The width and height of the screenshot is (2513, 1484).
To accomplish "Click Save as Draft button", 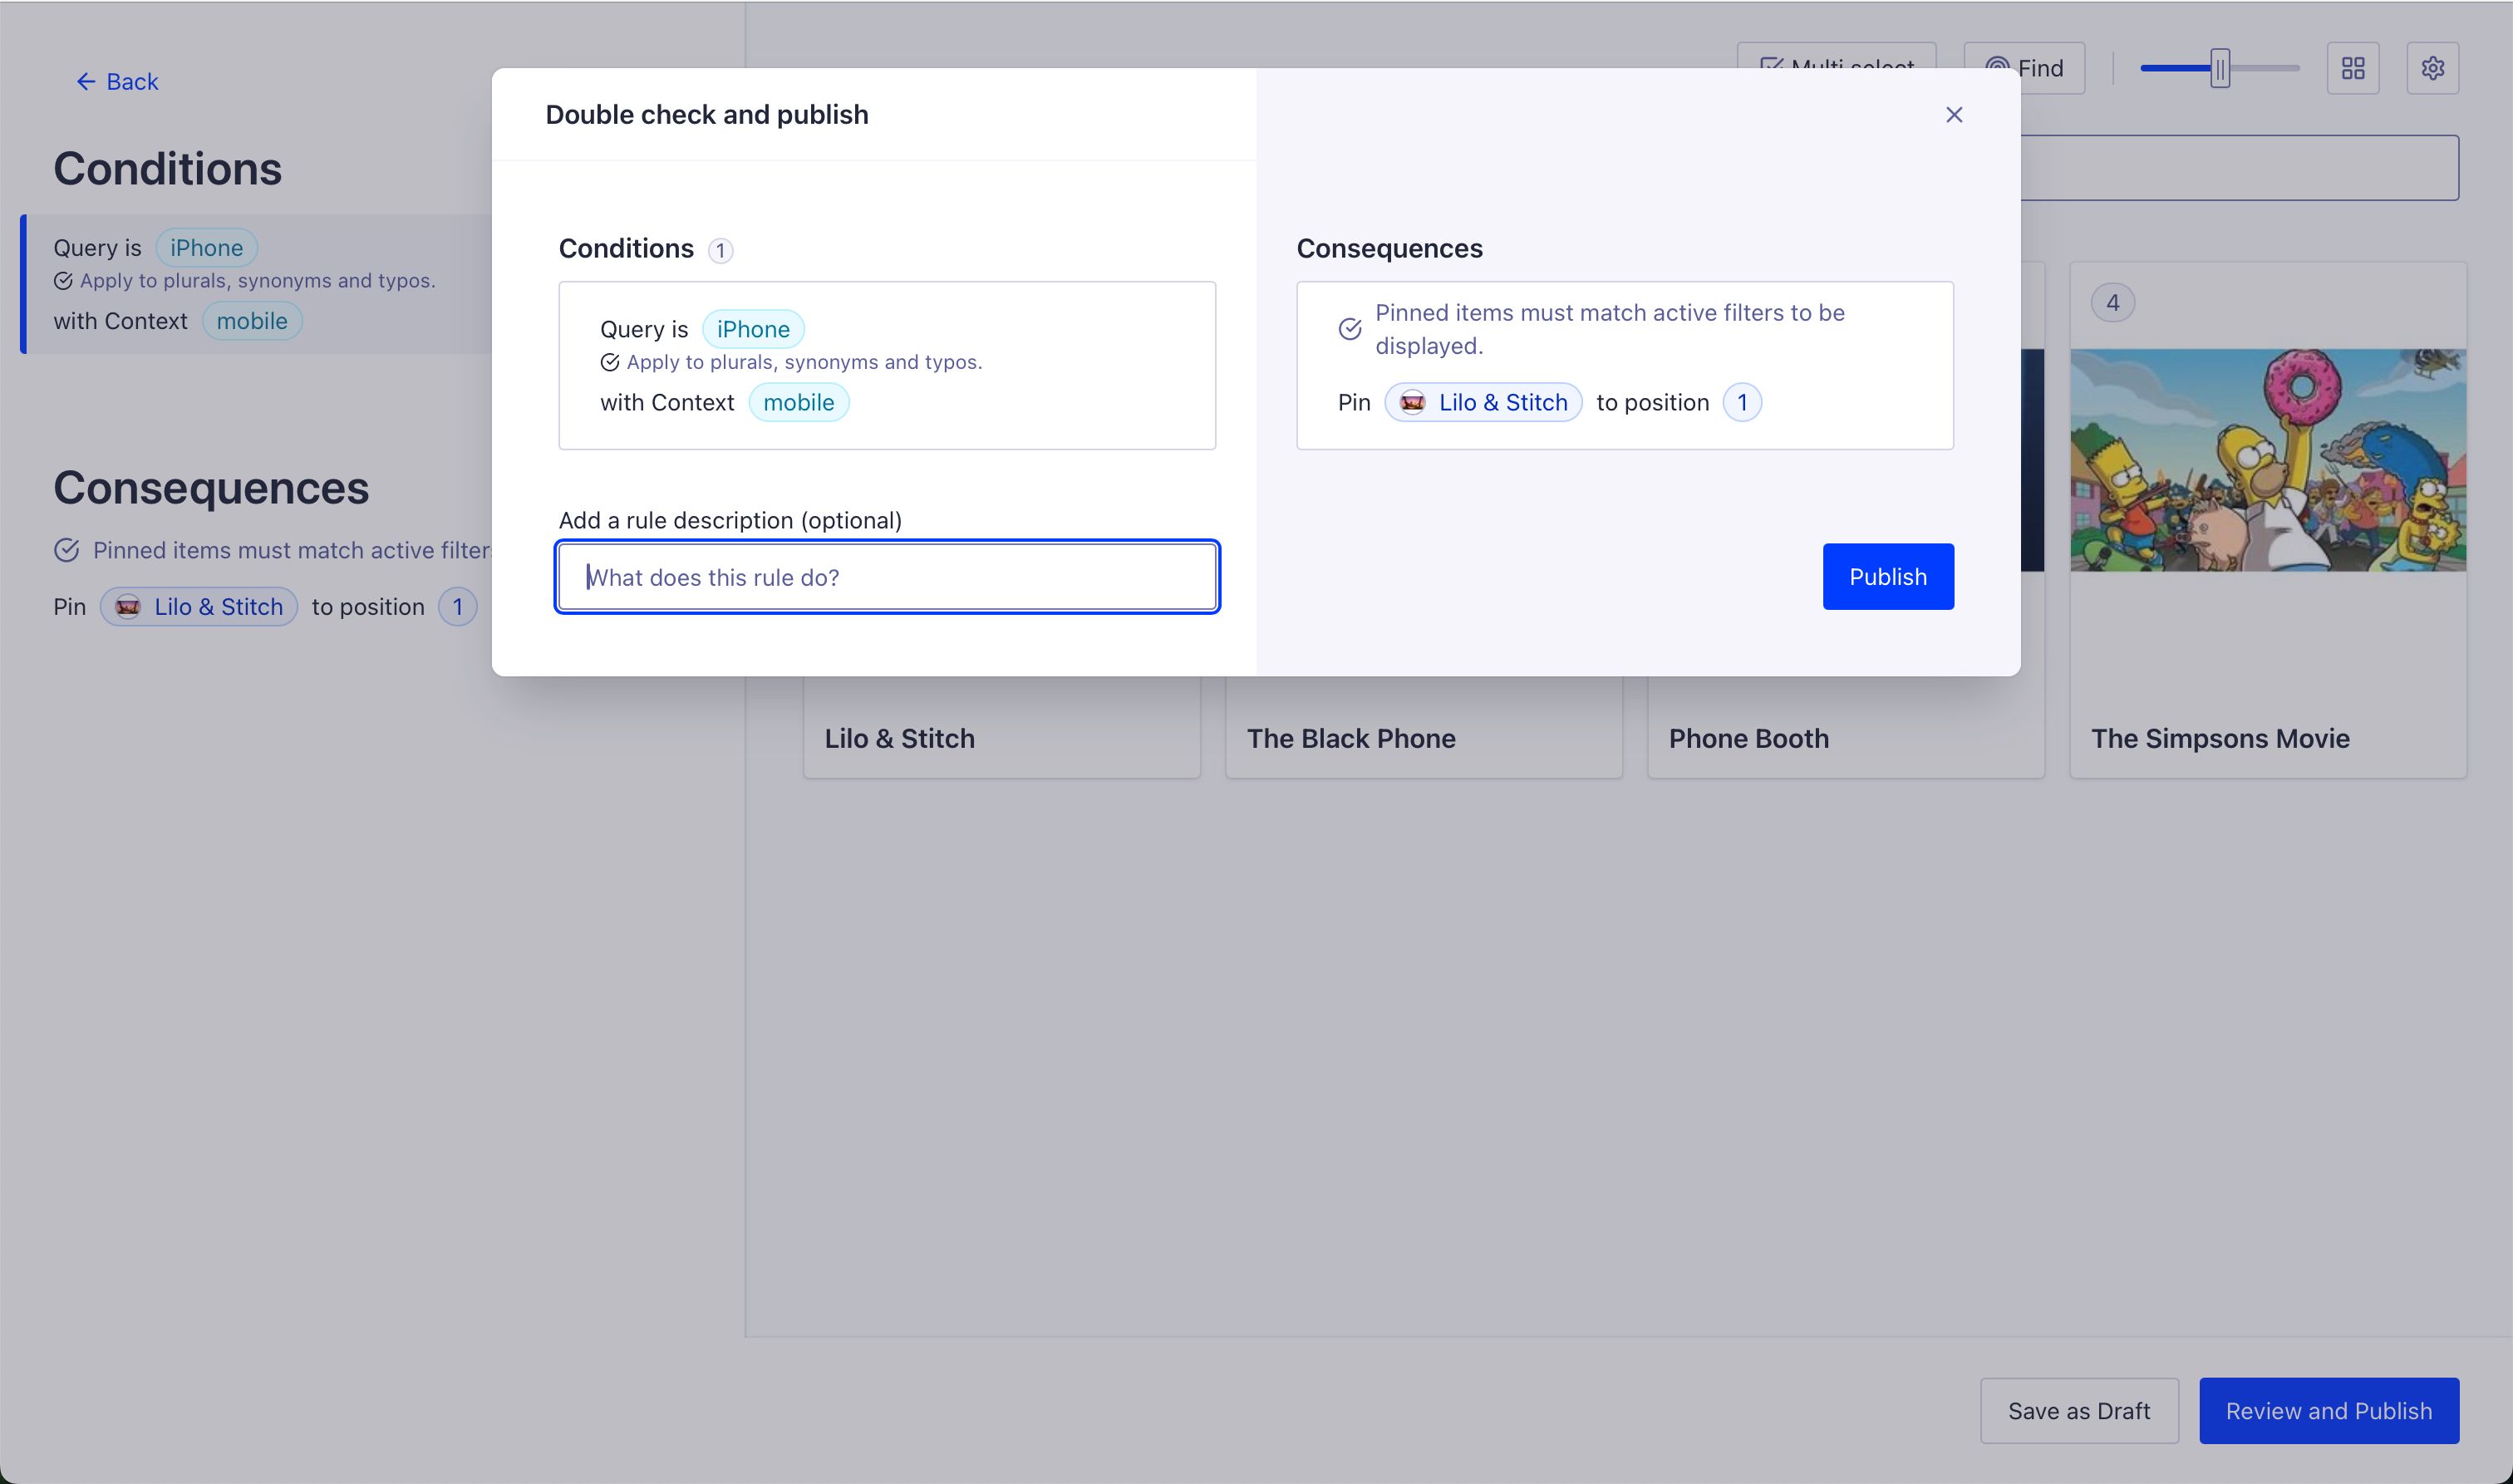I will click(2078, 1410).
